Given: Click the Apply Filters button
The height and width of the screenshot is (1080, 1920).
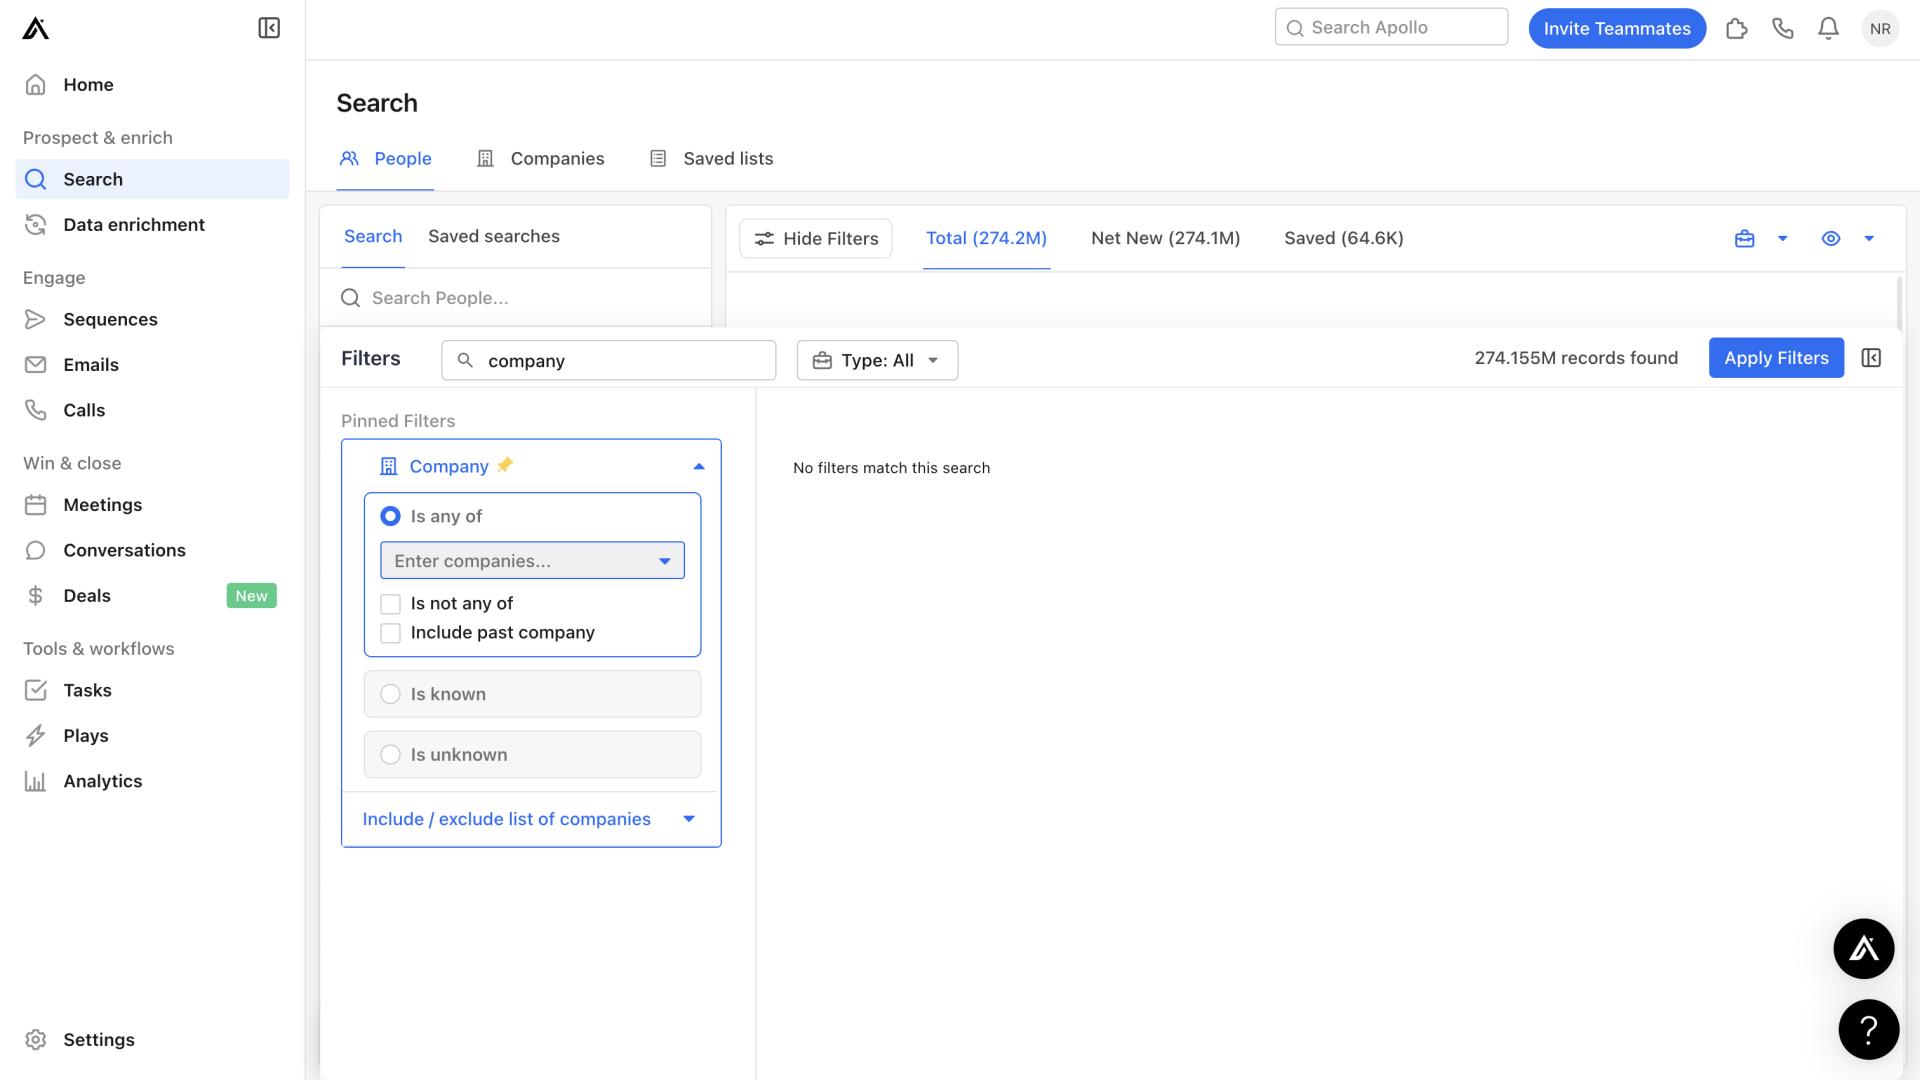Looking at the screenshot, I should point(1776,357).
